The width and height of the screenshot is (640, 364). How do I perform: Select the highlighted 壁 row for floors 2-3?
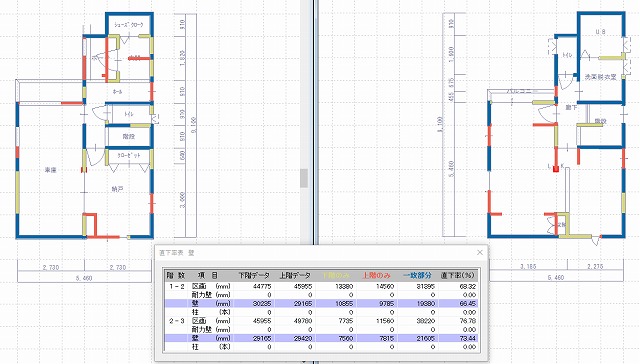click(x=321, y=338)
